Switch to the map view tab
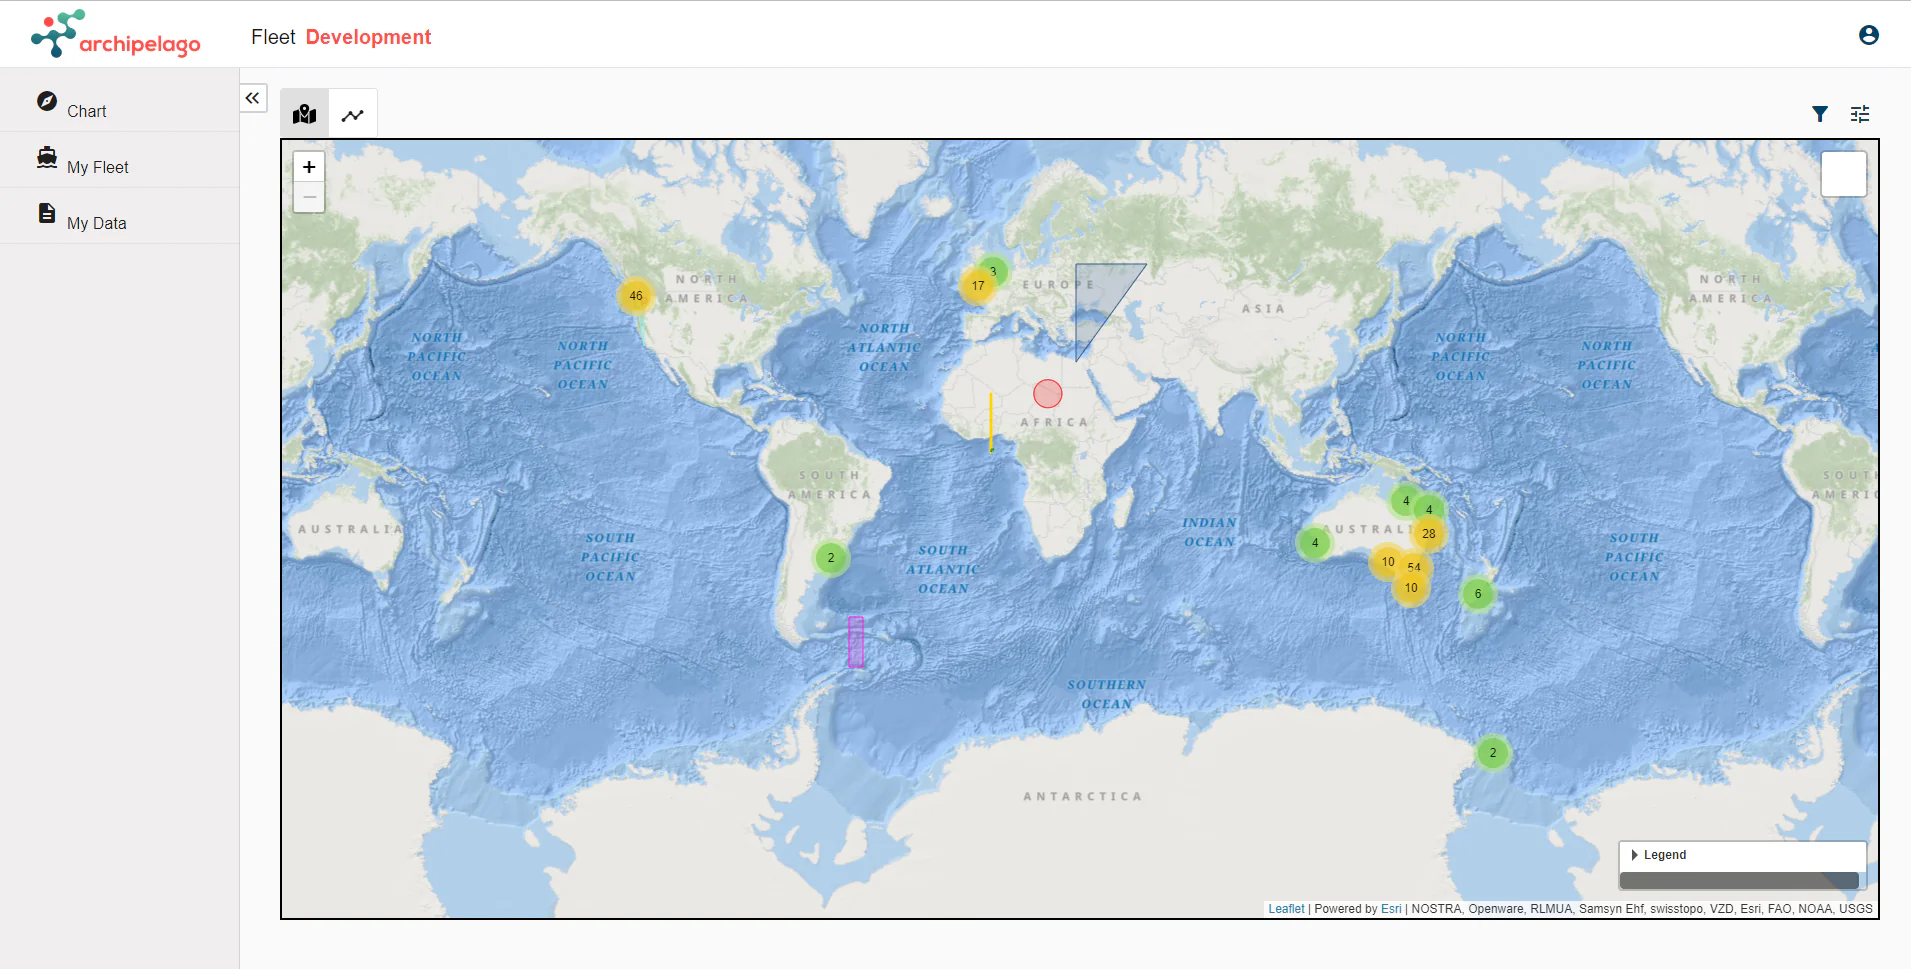 (305, 114)
